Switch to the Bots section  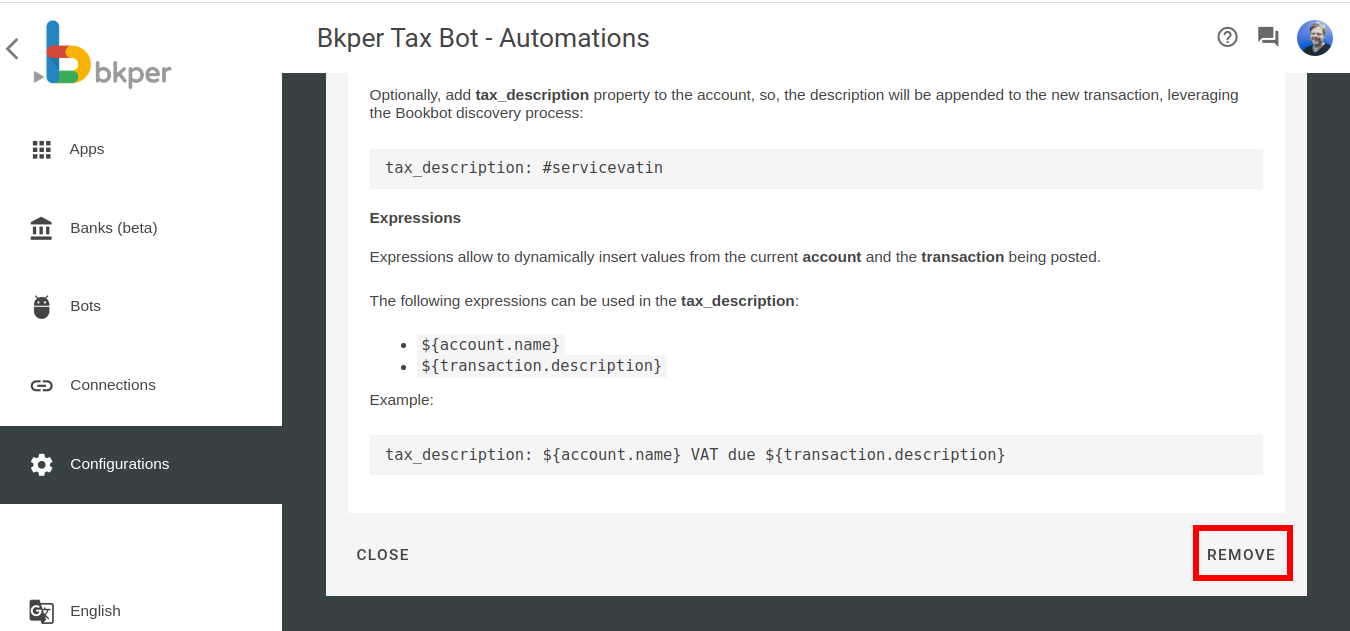tap(85, 305)
